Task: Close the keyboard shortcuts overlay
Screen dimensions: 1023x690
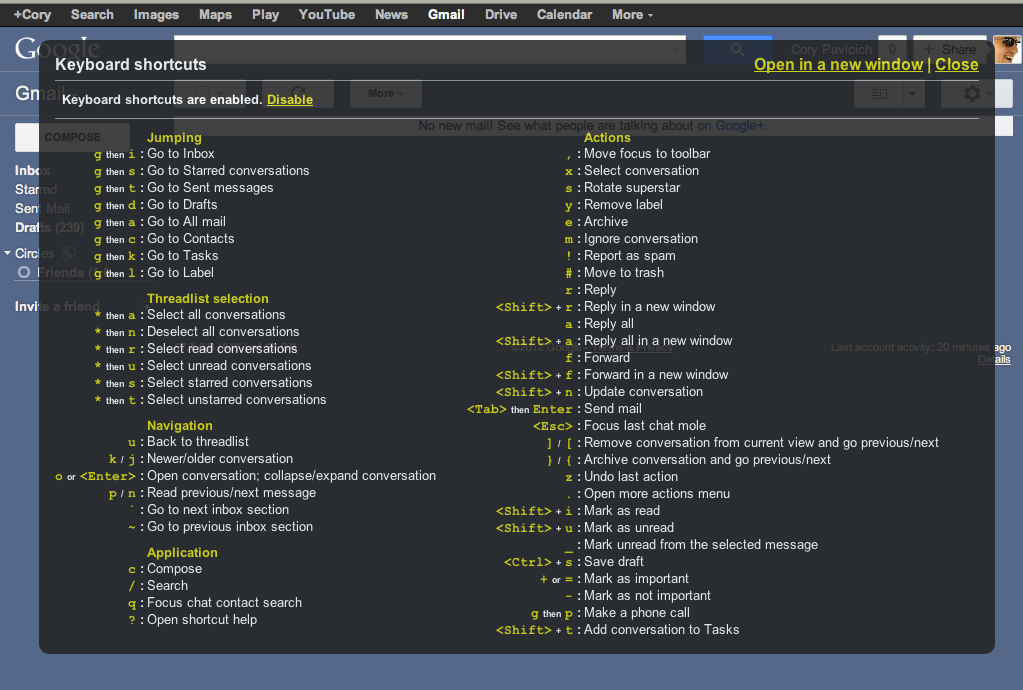Action: 956,65
